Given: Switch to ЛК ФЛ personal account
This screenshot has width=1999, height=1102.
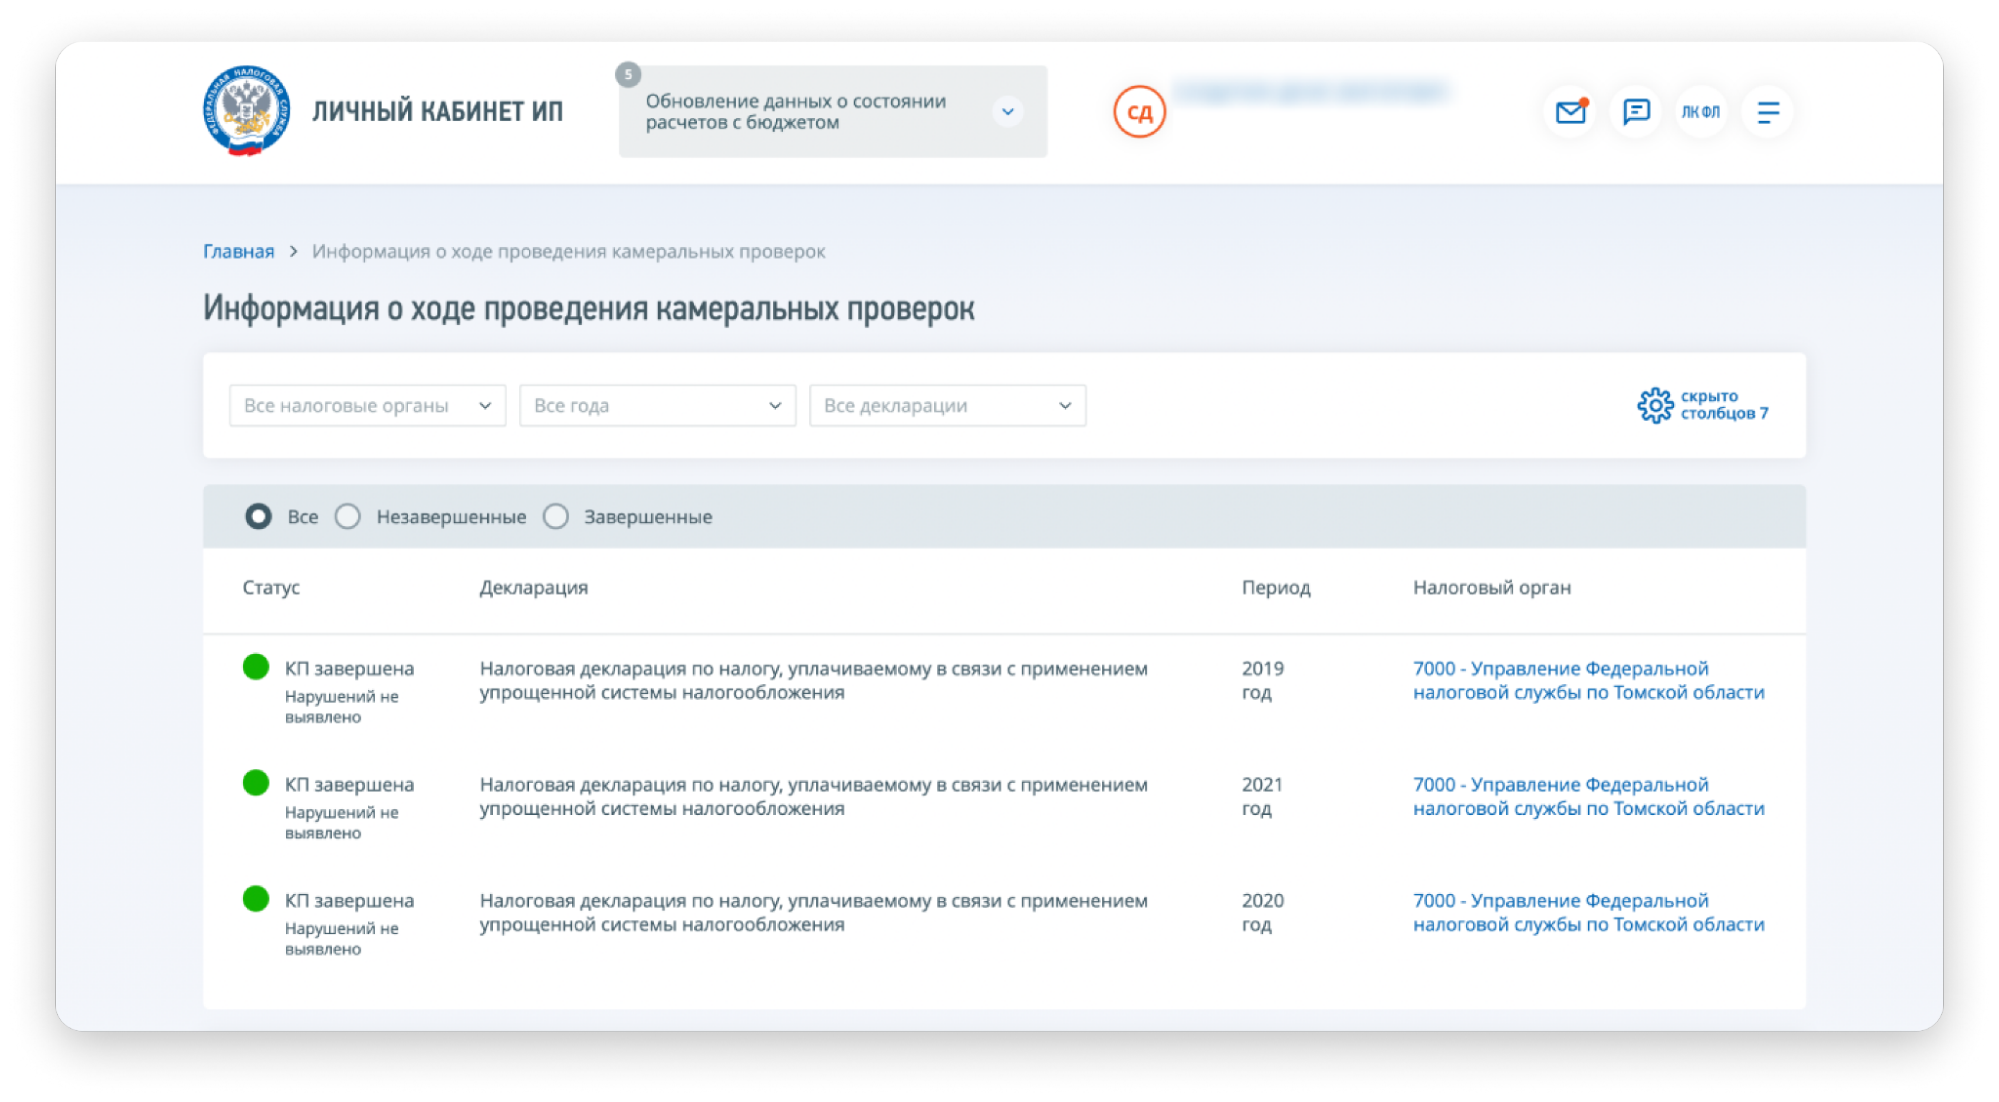Looking at the screenshot, I should (1701, 111).
